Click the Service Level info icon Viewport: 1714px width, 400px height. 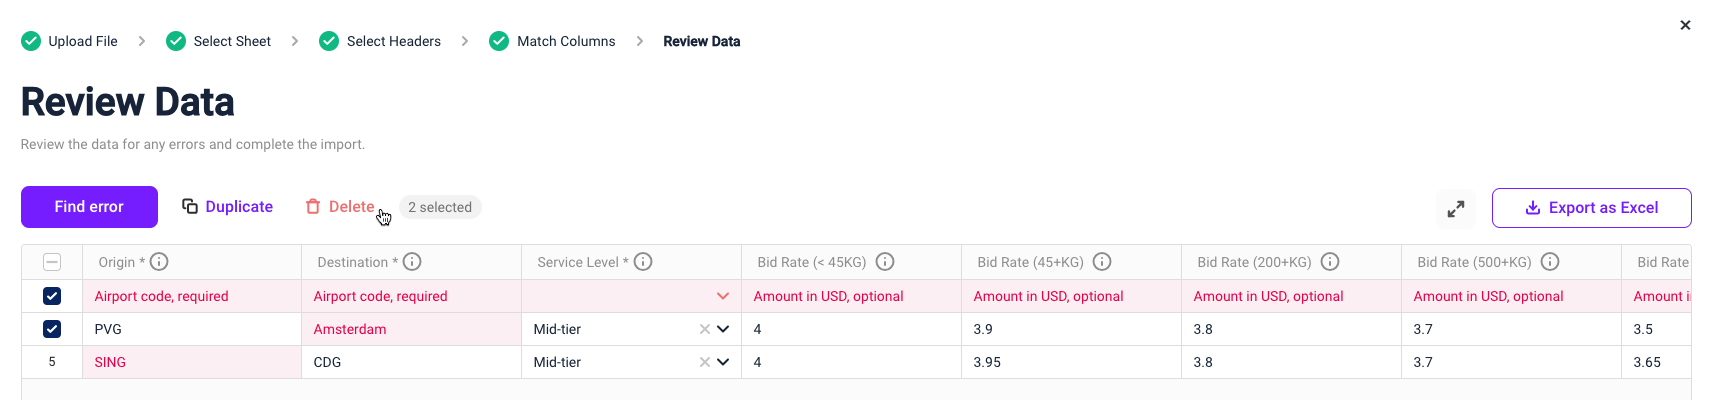point(643,262)
